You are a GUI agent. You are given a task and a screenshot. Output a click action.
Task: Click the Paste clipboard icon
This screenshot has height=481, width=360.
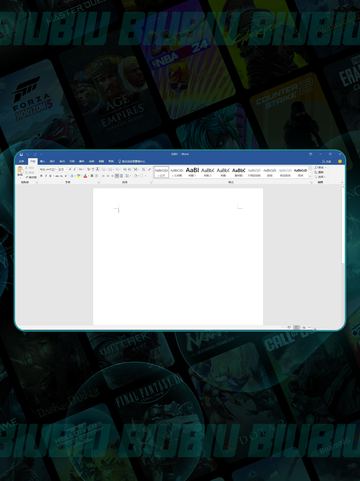(20, 170)
